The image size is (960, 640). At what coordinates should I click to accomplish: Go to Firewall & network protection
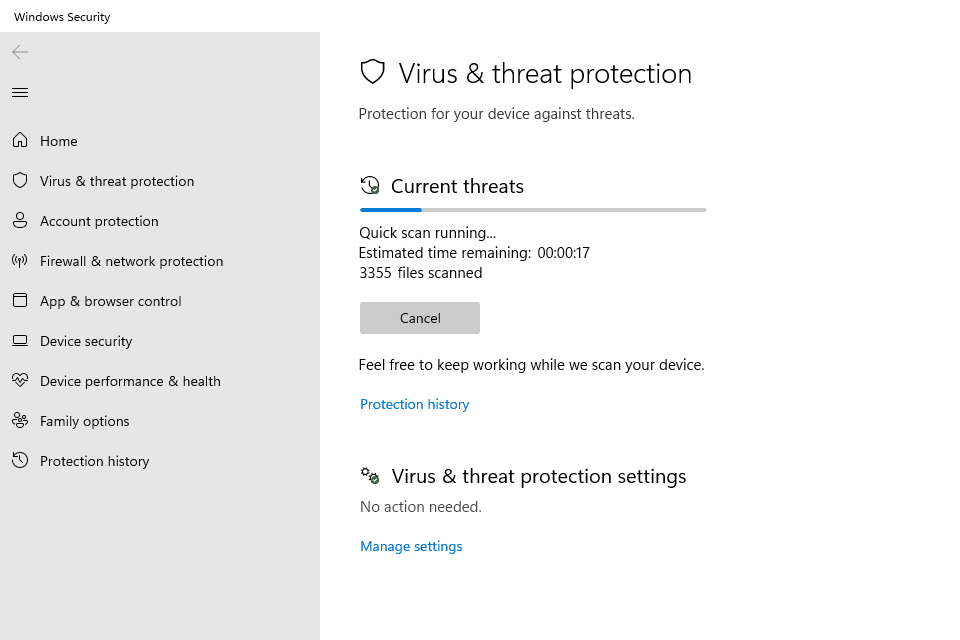pyautogui.click(x=131, y=261)
